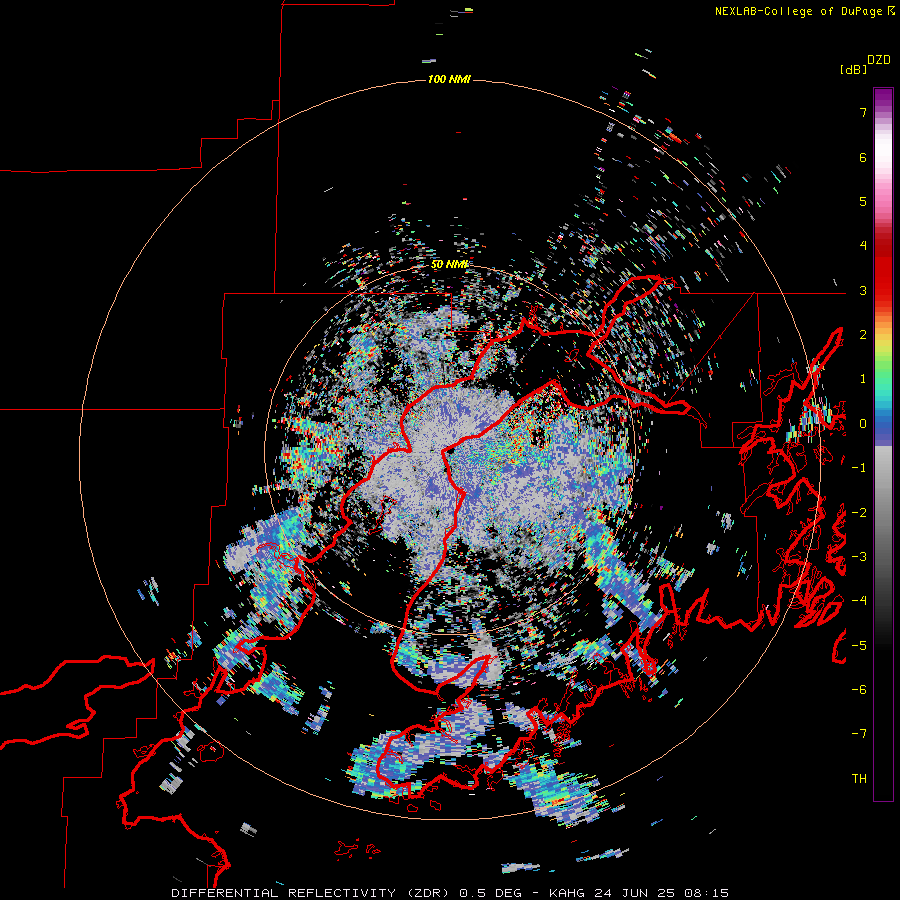Click the -3 scale value
The image size is (900, 900).
[x=859, y=557]
